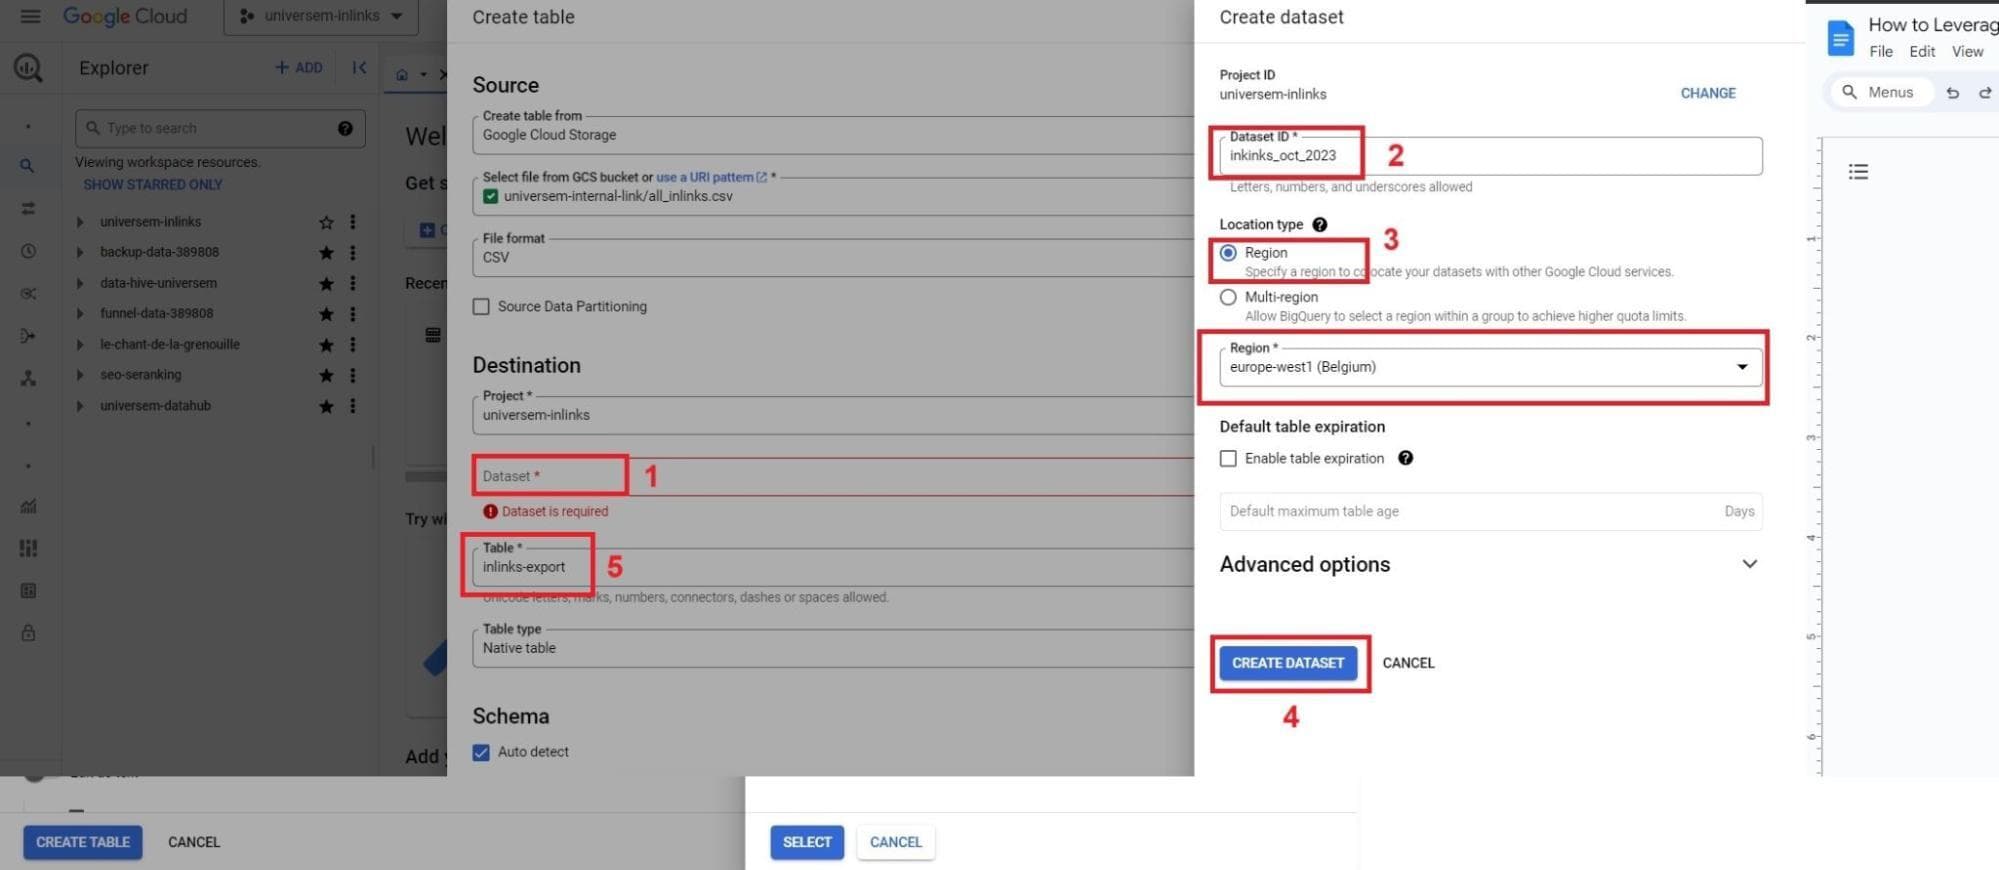Click the BigQuery logo icon in sidebar
The width and height of the screenshot is (1999, 870).
28,68
